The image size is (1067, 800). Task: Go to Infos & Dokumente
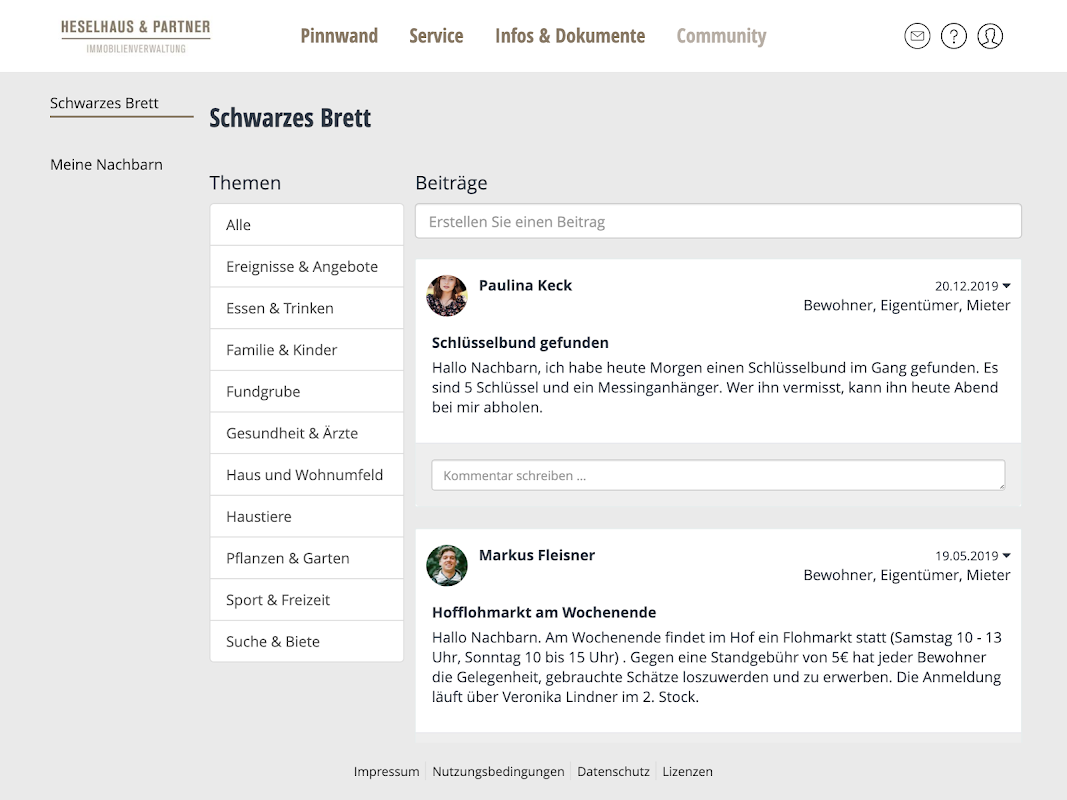[x=570, y=35]
